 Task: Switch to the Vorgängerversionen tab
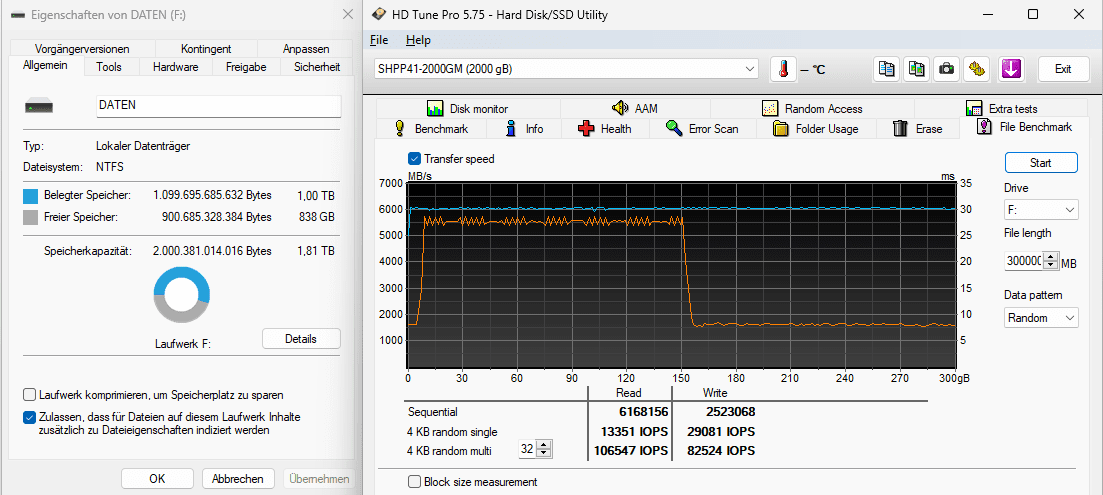pyautogui.click(x=82, y=49)
